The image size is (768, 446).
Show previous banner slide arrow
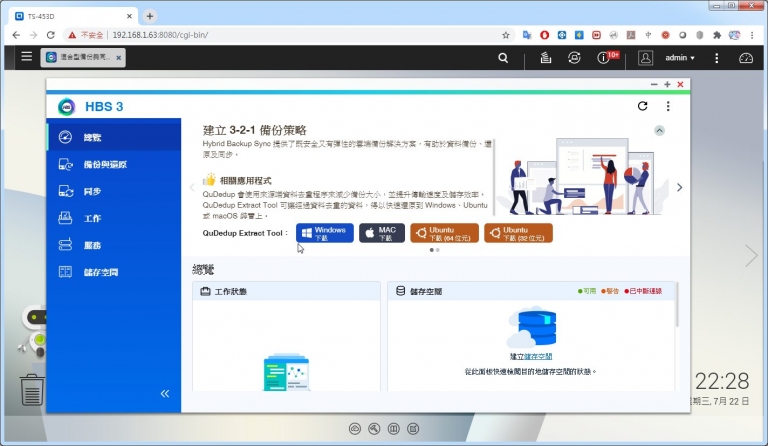(x=192, y=188)
